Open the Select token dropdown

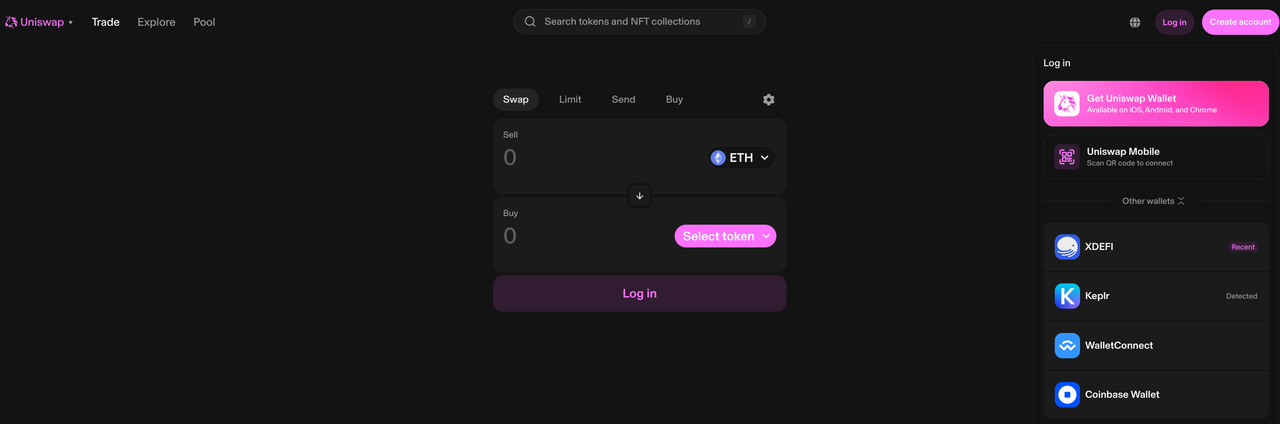tap(725, 236)
